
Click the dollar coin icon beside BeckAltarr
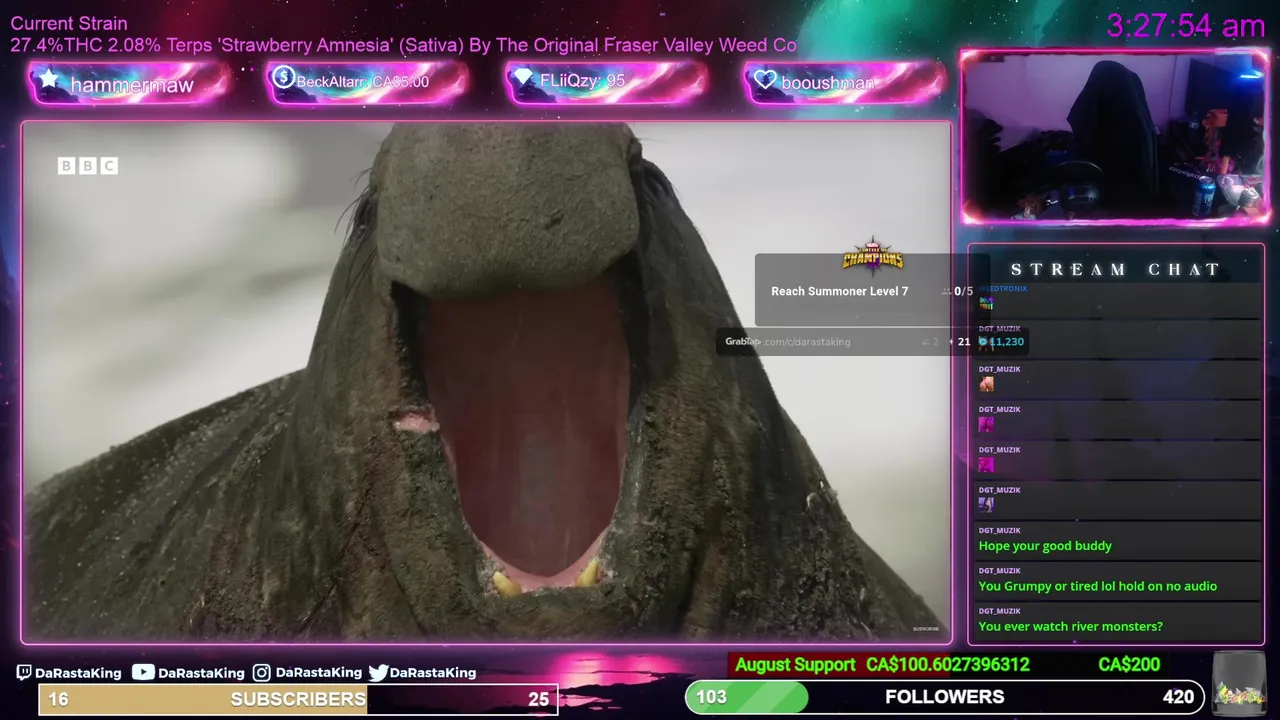pyautogui.click(x=283, y=77)
